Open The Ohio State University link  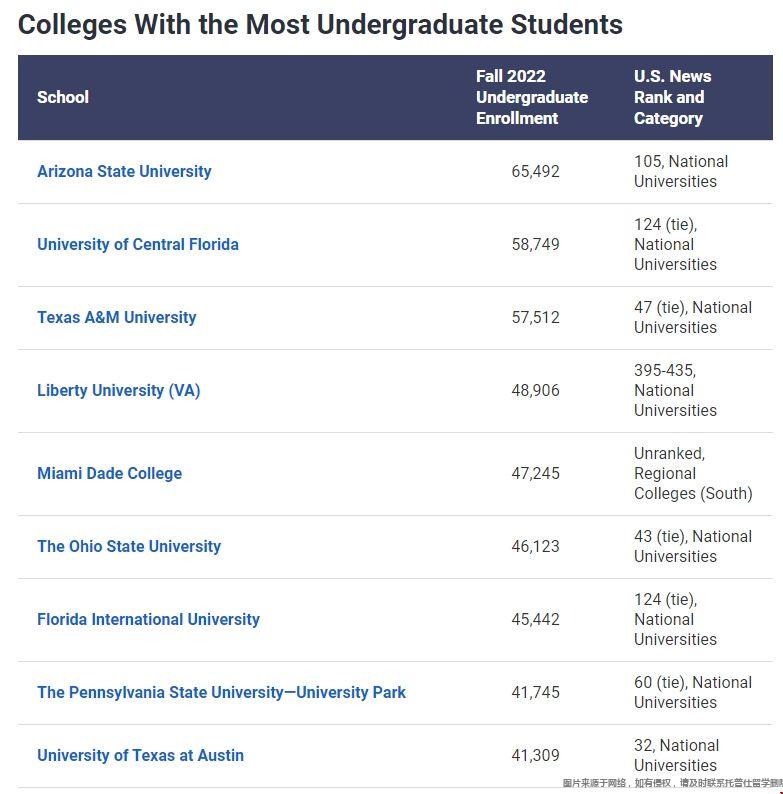pos(129,546)
